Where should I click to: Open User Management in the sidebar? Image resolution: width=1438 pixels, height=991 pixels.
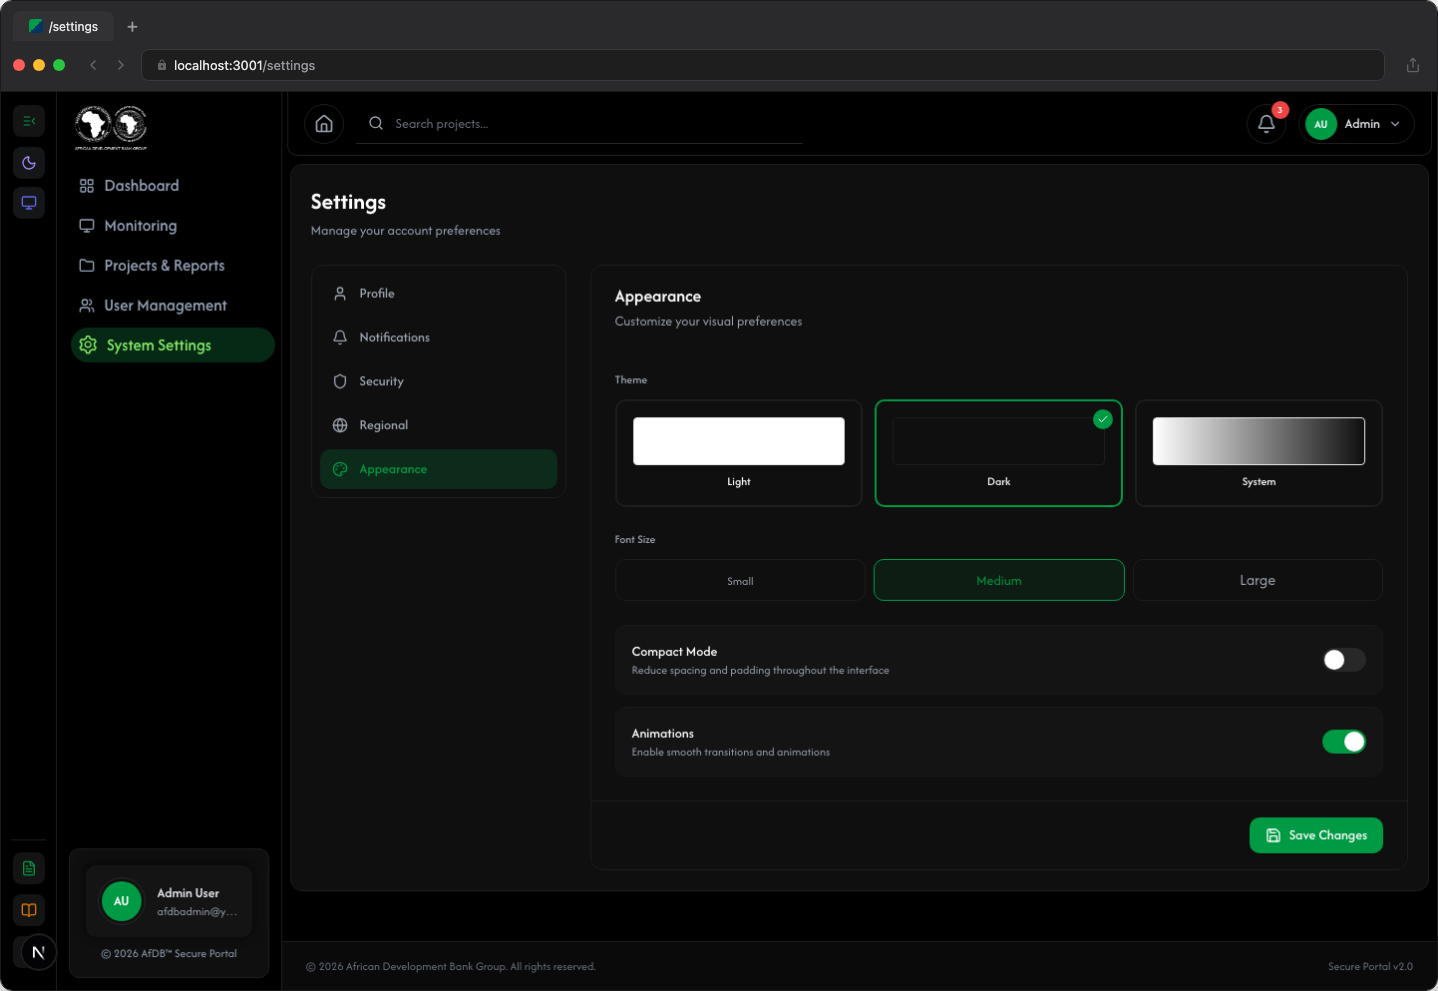tap(172, 306)
